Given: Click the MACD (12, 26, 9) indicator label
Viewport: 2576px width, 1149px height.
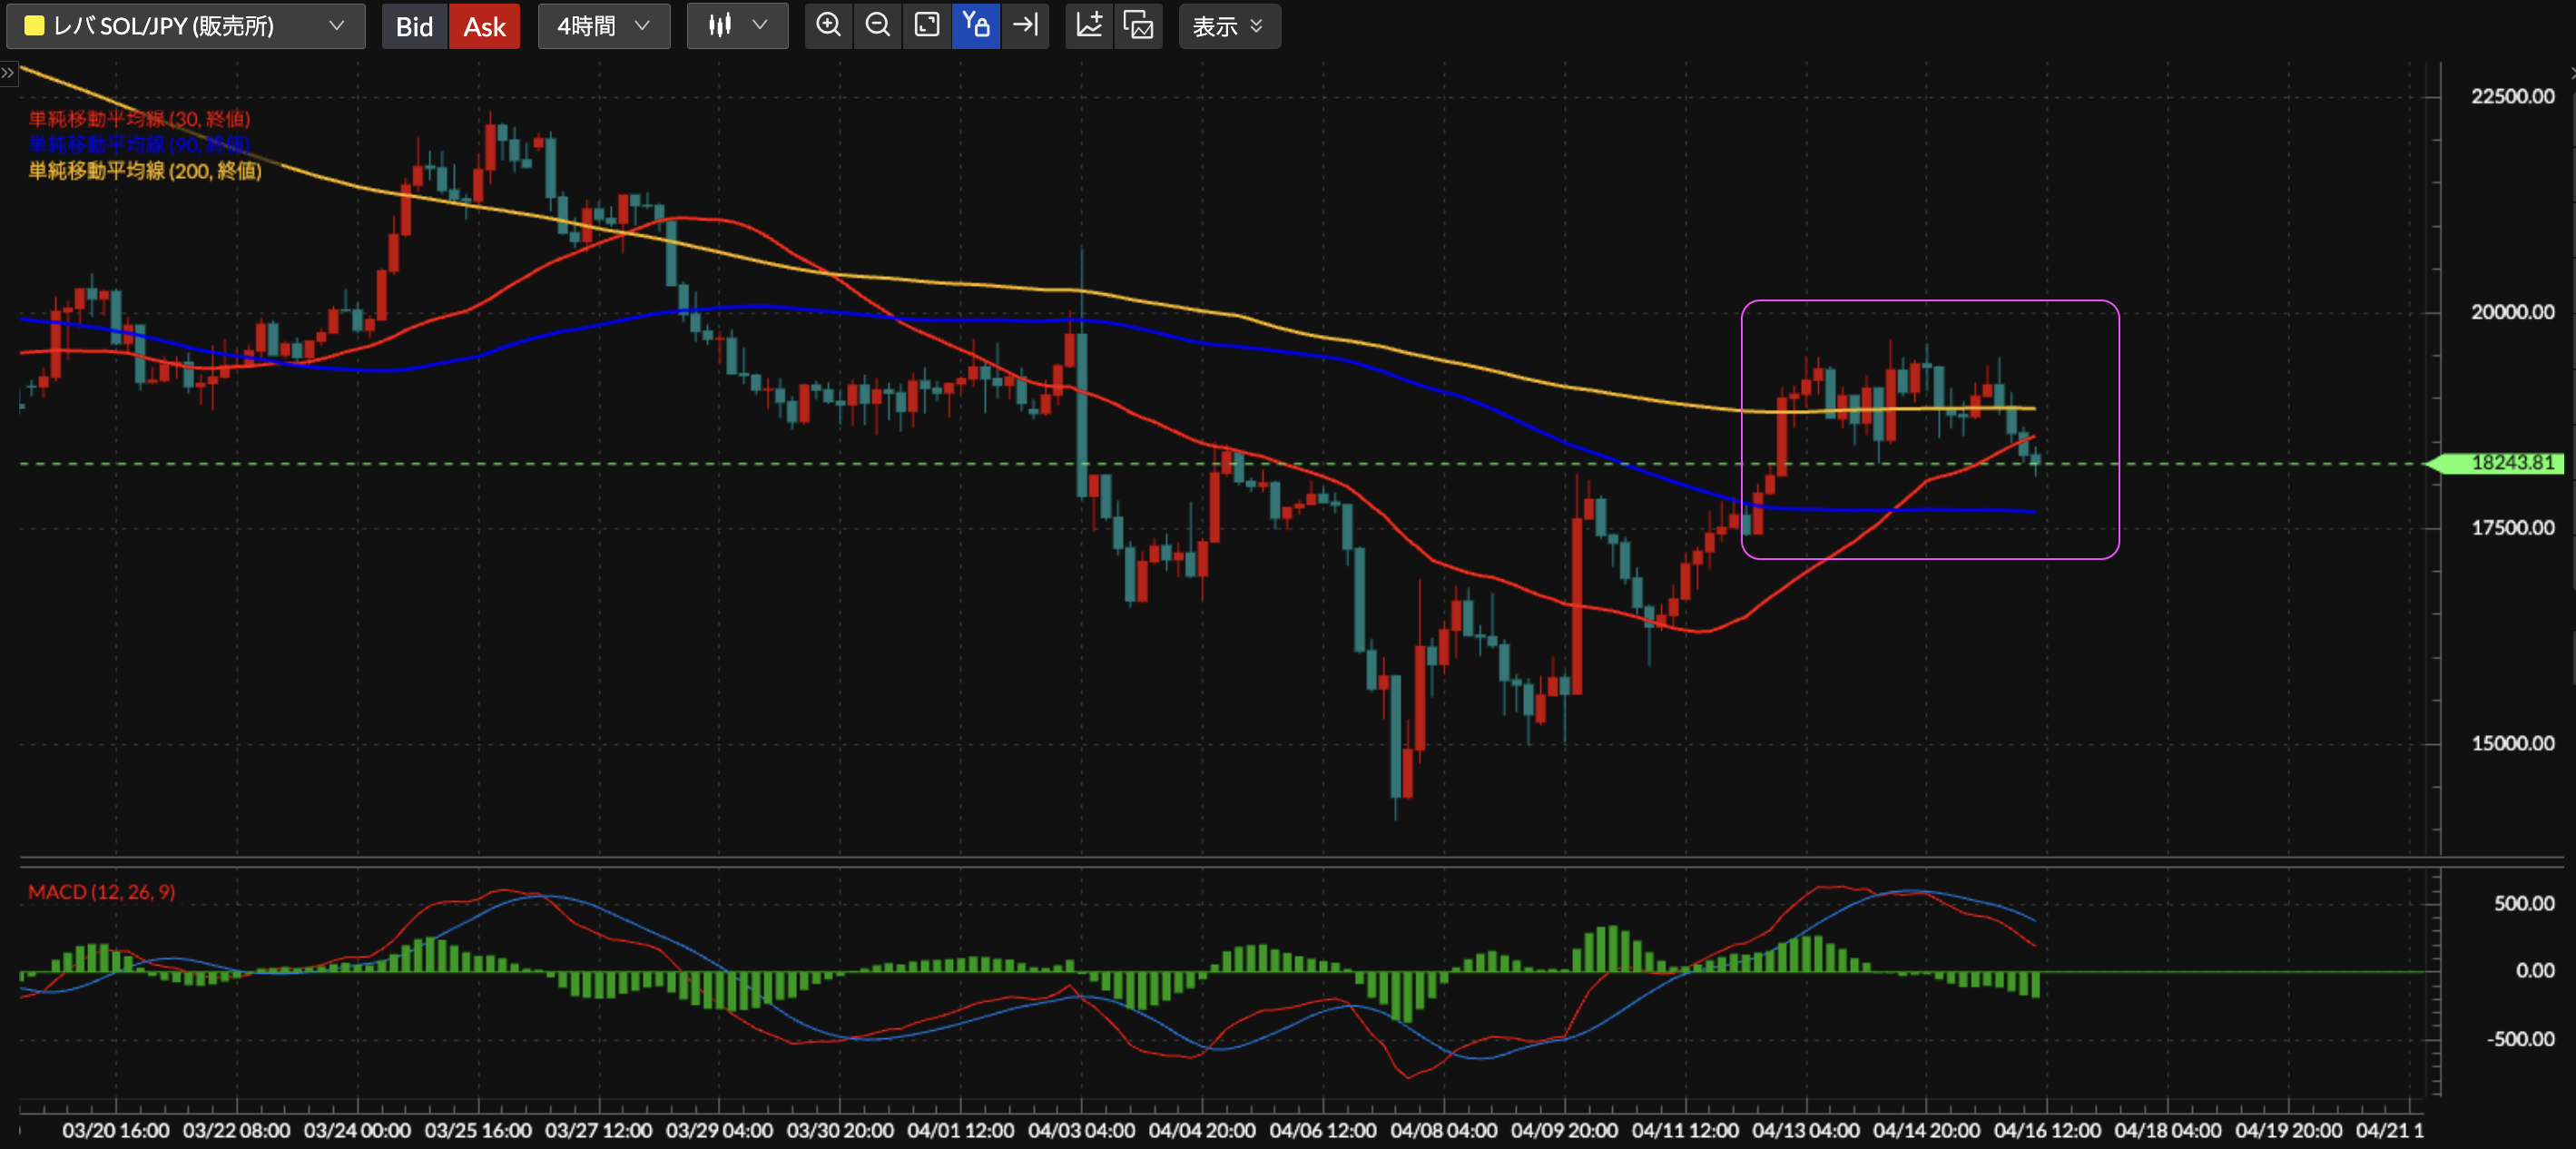Looking at the screenshot, I should click(101, 891).
